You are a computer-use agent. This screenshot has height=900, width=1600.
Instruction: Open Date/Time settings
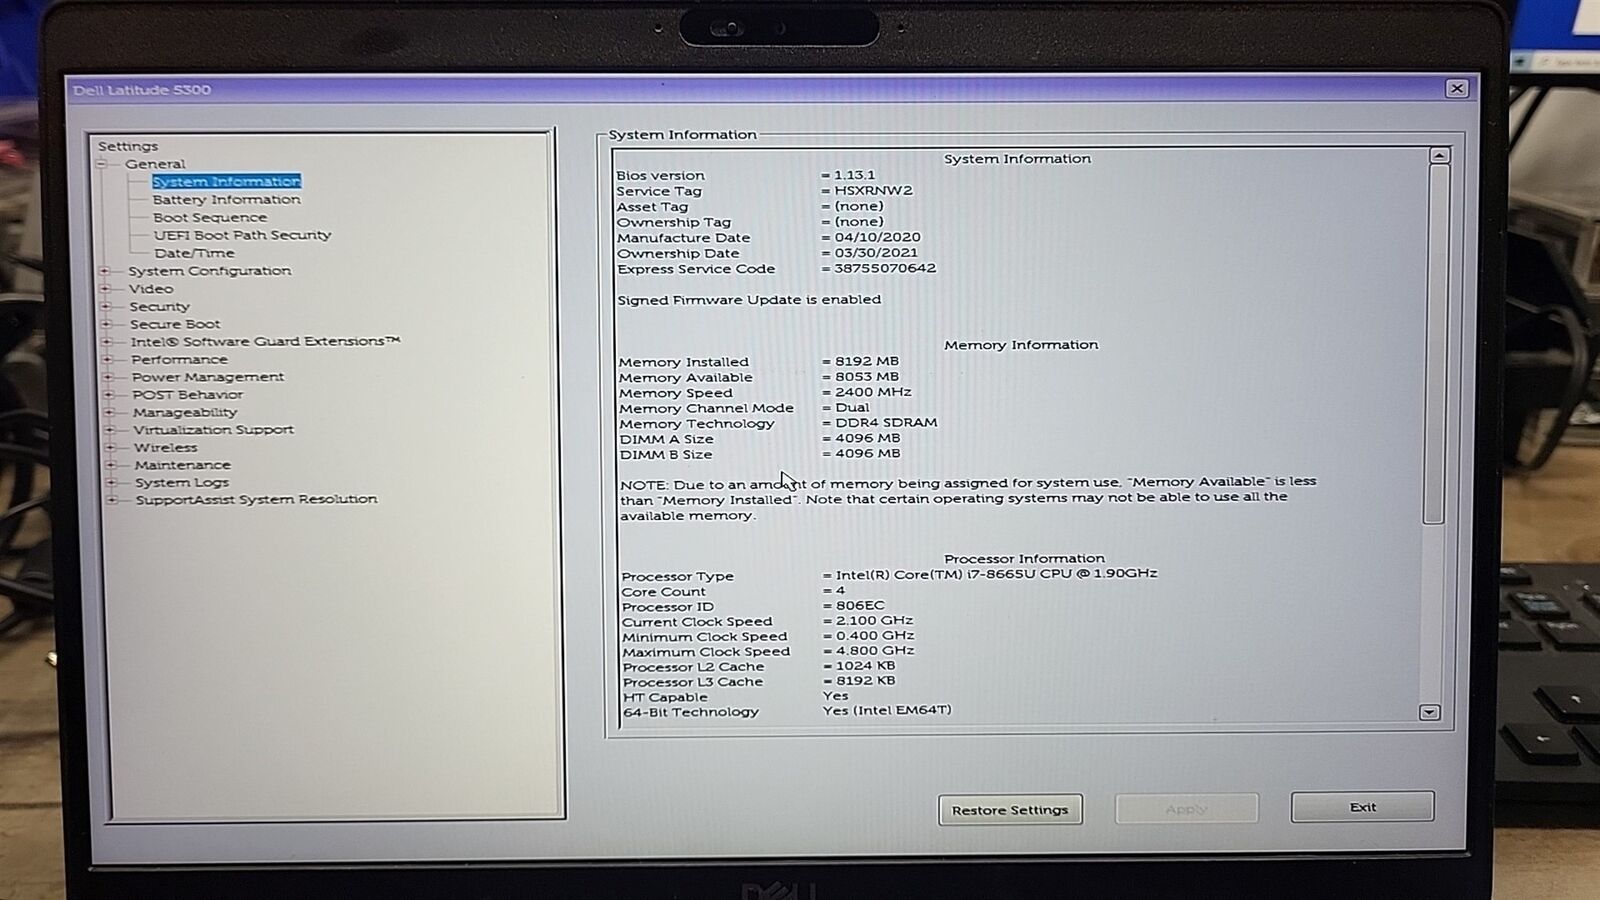(x=194, y=253)
